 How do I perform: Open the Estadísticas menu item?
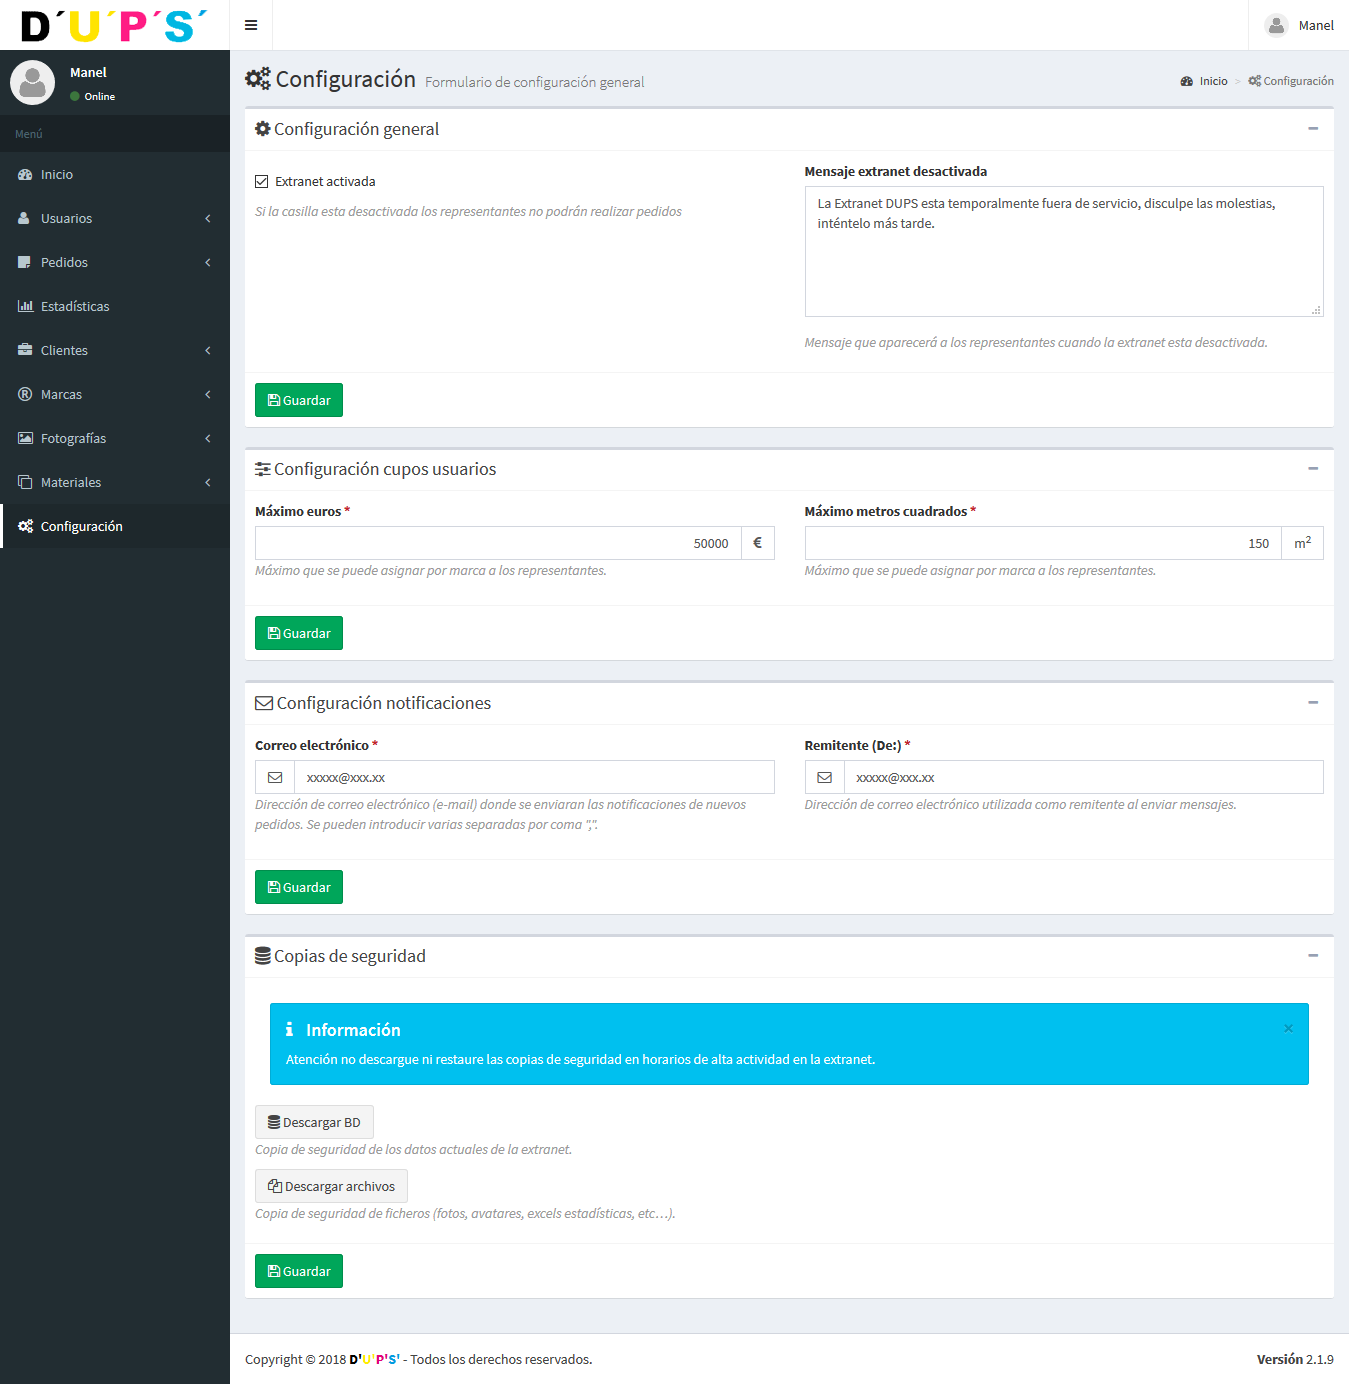point(115,306)
